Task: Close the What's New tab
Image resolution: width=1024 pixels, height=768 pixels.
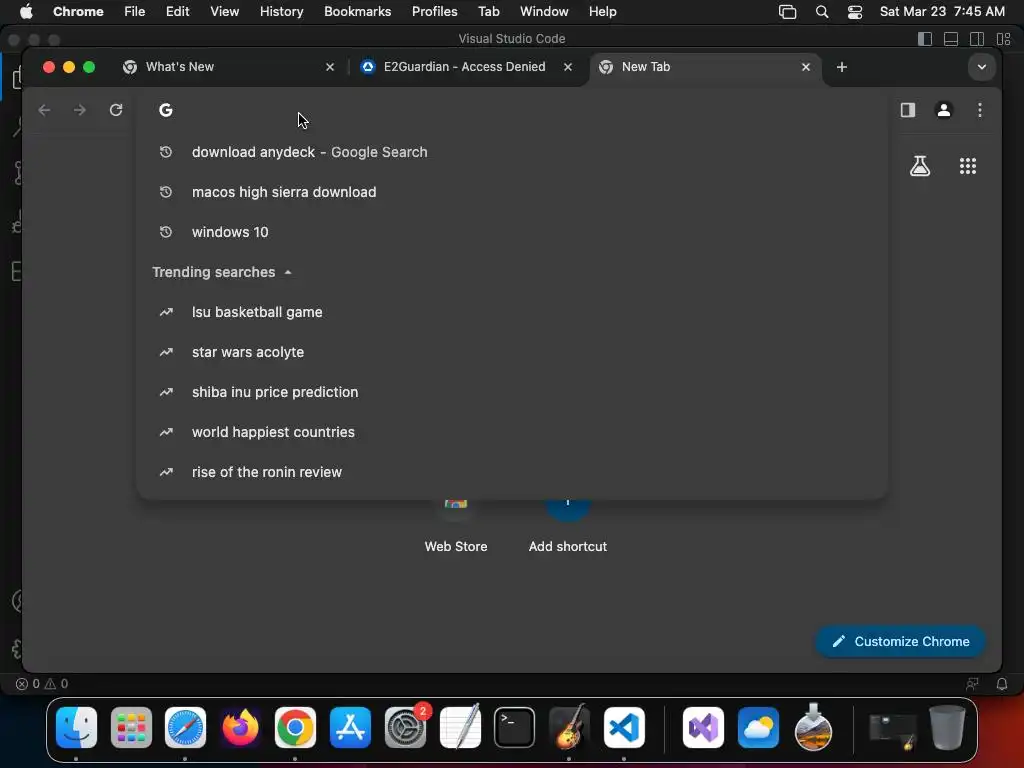Action: (330, 67)
